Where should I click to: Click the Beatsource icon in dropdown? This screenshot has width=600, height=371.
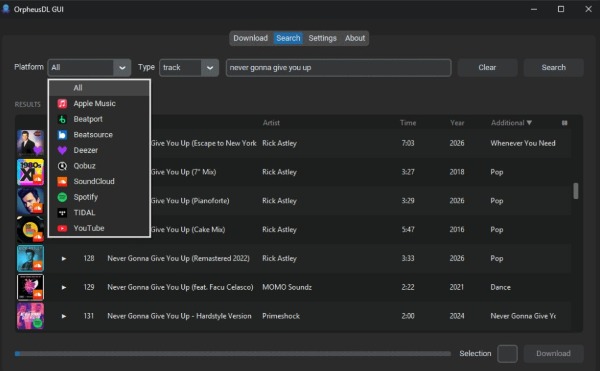[x=62, y=135]
